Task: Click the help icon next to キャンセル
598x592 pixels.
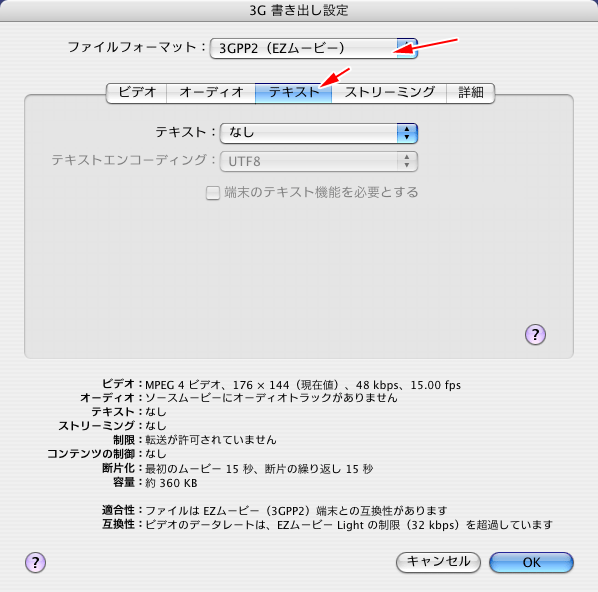Action: [x=35, y=563]
